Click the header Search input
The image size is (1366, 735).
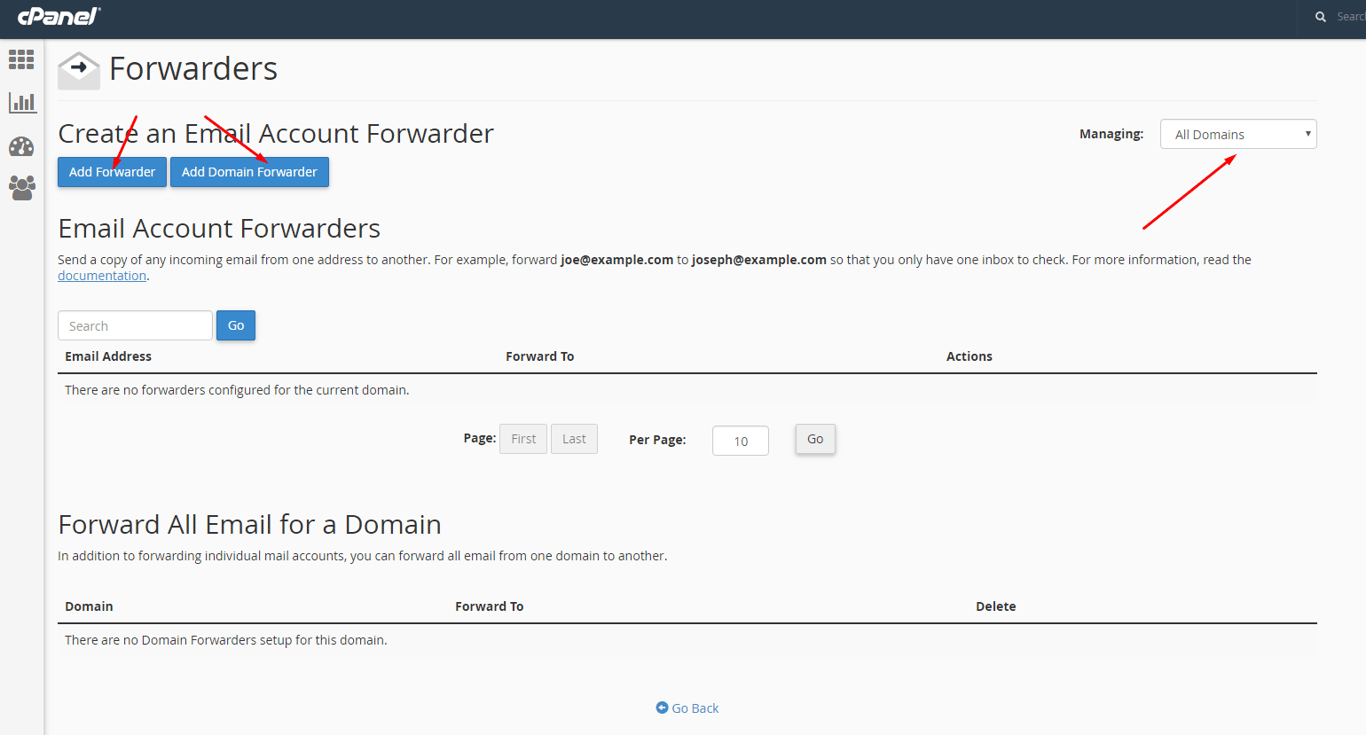pyautogui.click(x=1350, y=17)
